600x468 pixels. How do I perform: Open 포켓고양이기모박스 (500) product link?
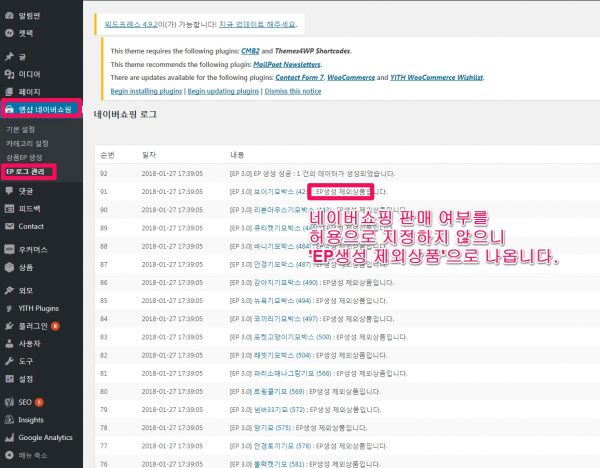tap(293, 337)
